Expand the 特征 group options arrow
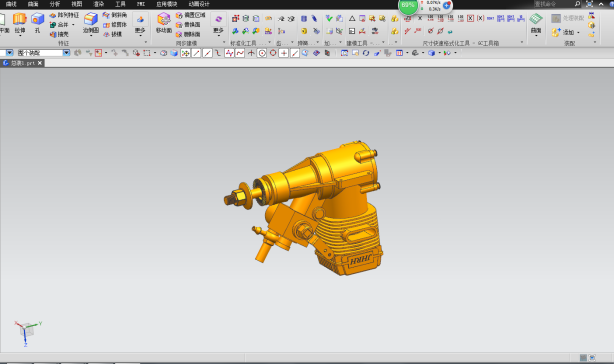Screen dimensions: 614x364 pos(146,42)
